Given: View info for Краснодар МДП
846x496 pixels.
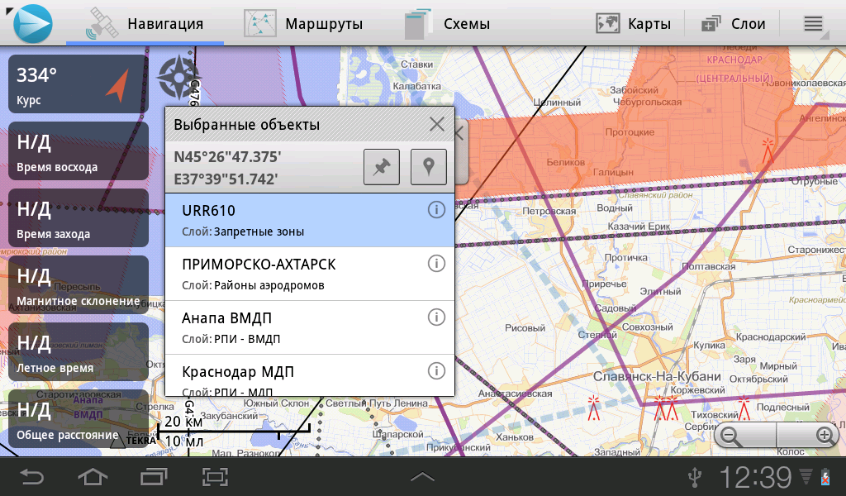Looking at the screenshot, I should [x=436, y=370].
